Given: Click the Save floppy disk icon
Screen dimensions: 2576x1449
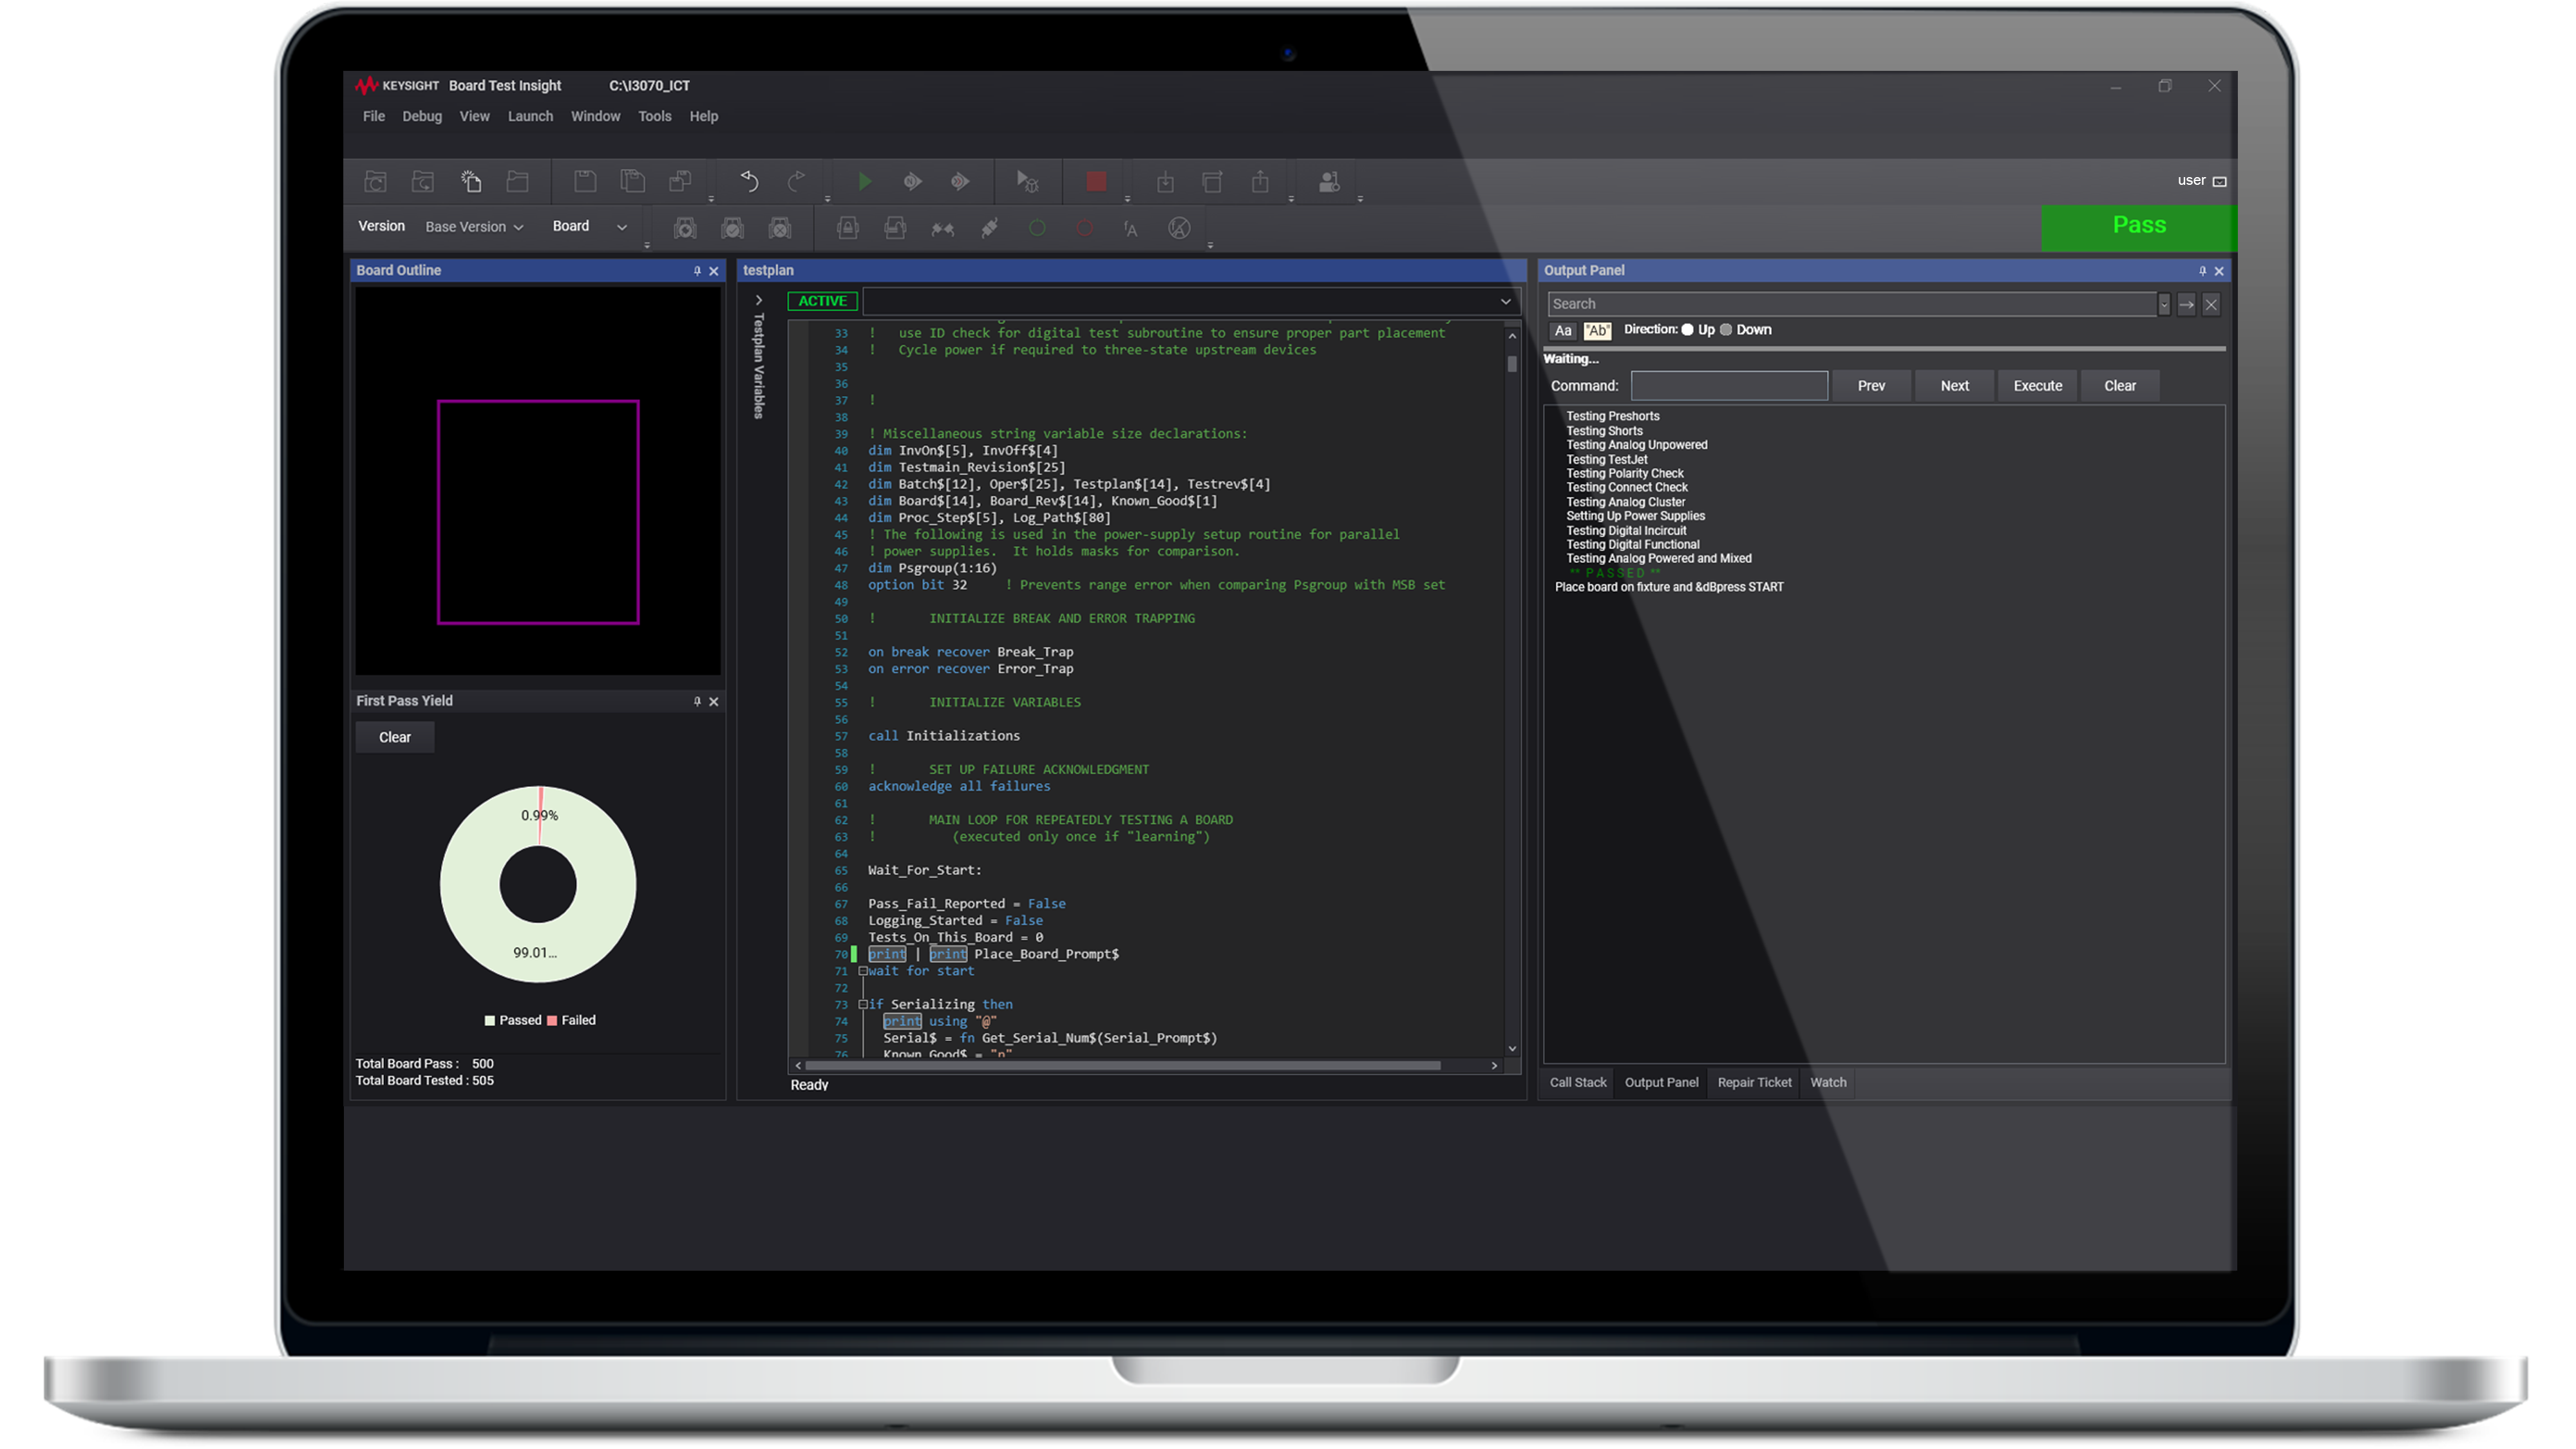Looking at the screenshot, I should click(585, 181).
